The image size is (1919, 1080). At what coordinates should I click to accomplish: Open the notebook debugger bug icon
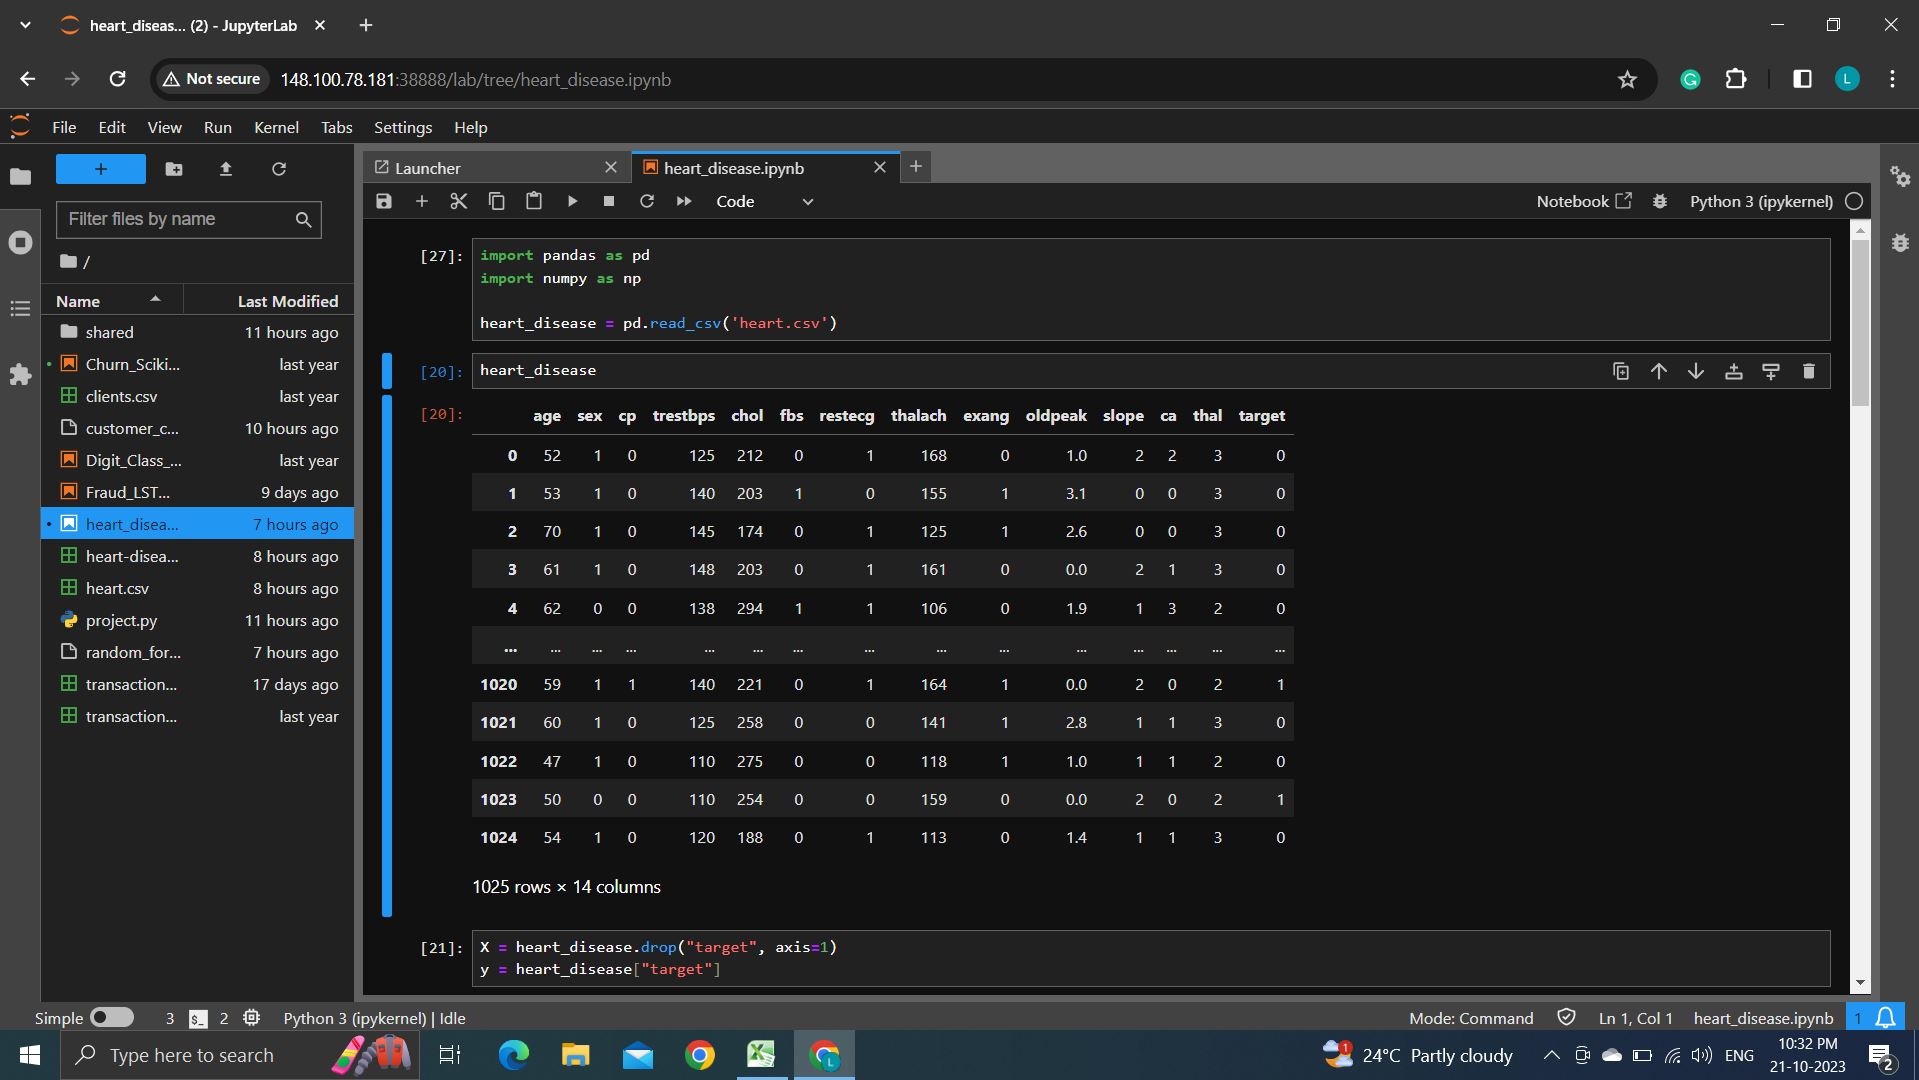(x=1660, y=201)
